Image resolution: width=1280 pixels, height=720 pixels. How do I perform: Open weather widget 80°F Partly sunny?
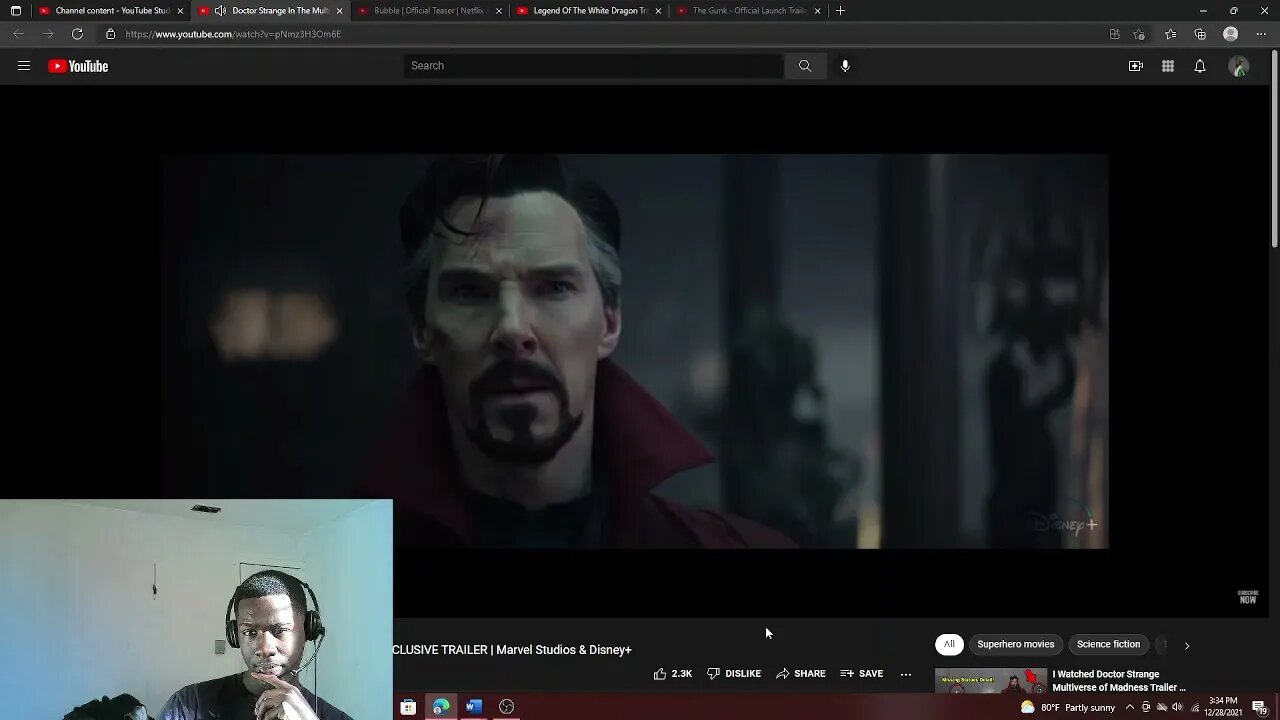[x=1067, y=708]
